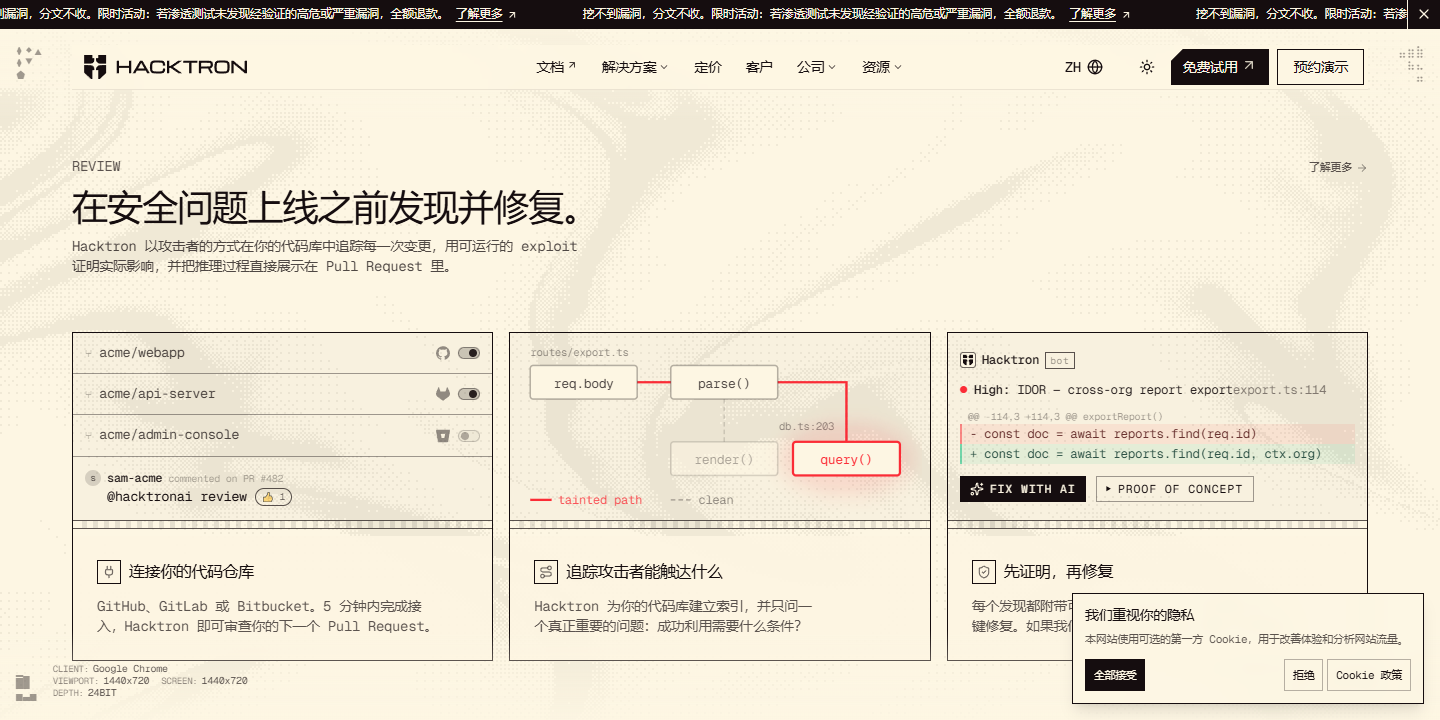1440x720 pixels.
Task: Dismiss the top promo banner with the X
Action: (1424, 14)
